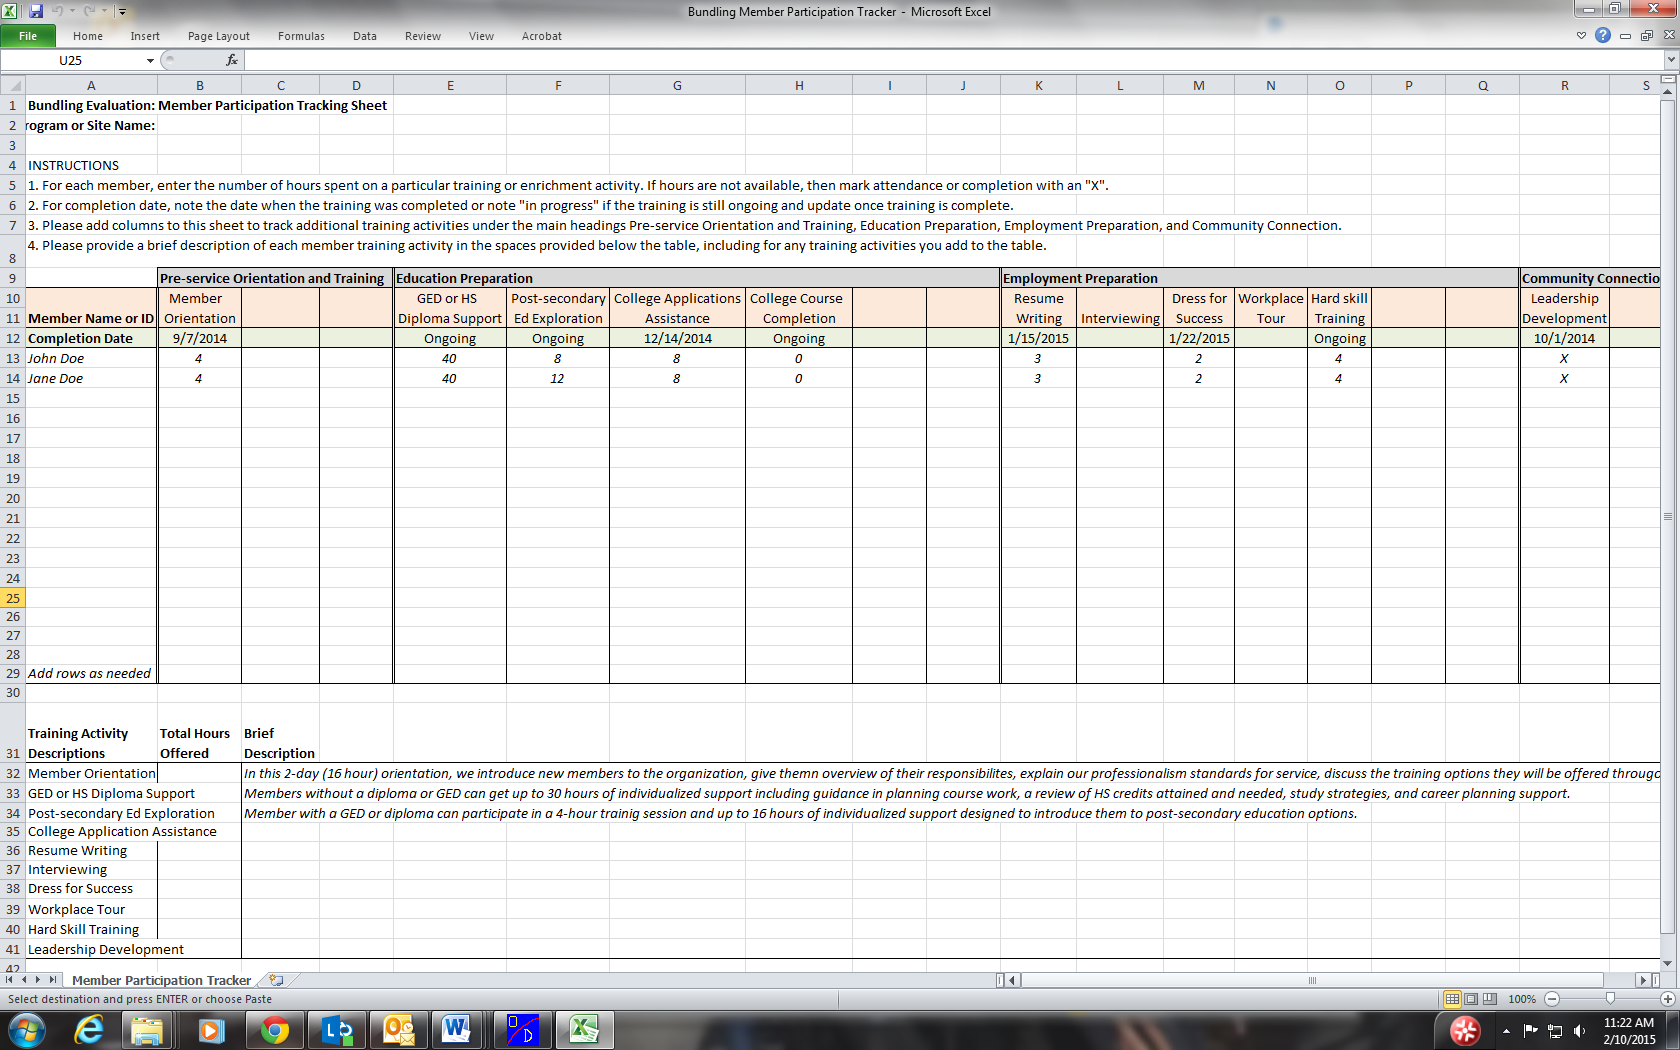
Task: Go to first sheet navigation arrow
Action: (x=9, y=980)
